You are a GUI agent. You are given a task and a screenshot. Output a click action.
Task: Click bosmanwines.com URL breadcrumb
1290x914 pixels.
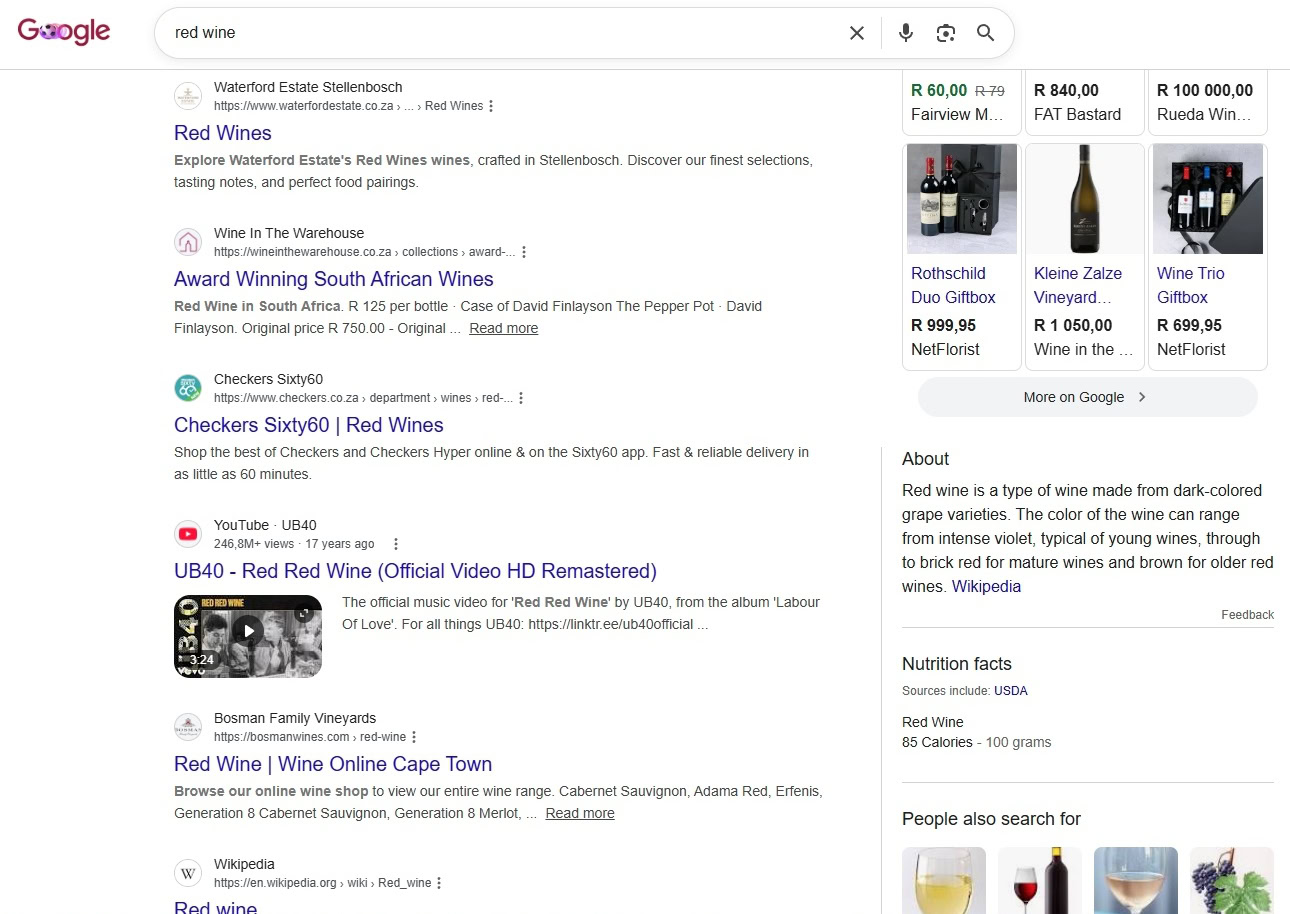[310, 737]
